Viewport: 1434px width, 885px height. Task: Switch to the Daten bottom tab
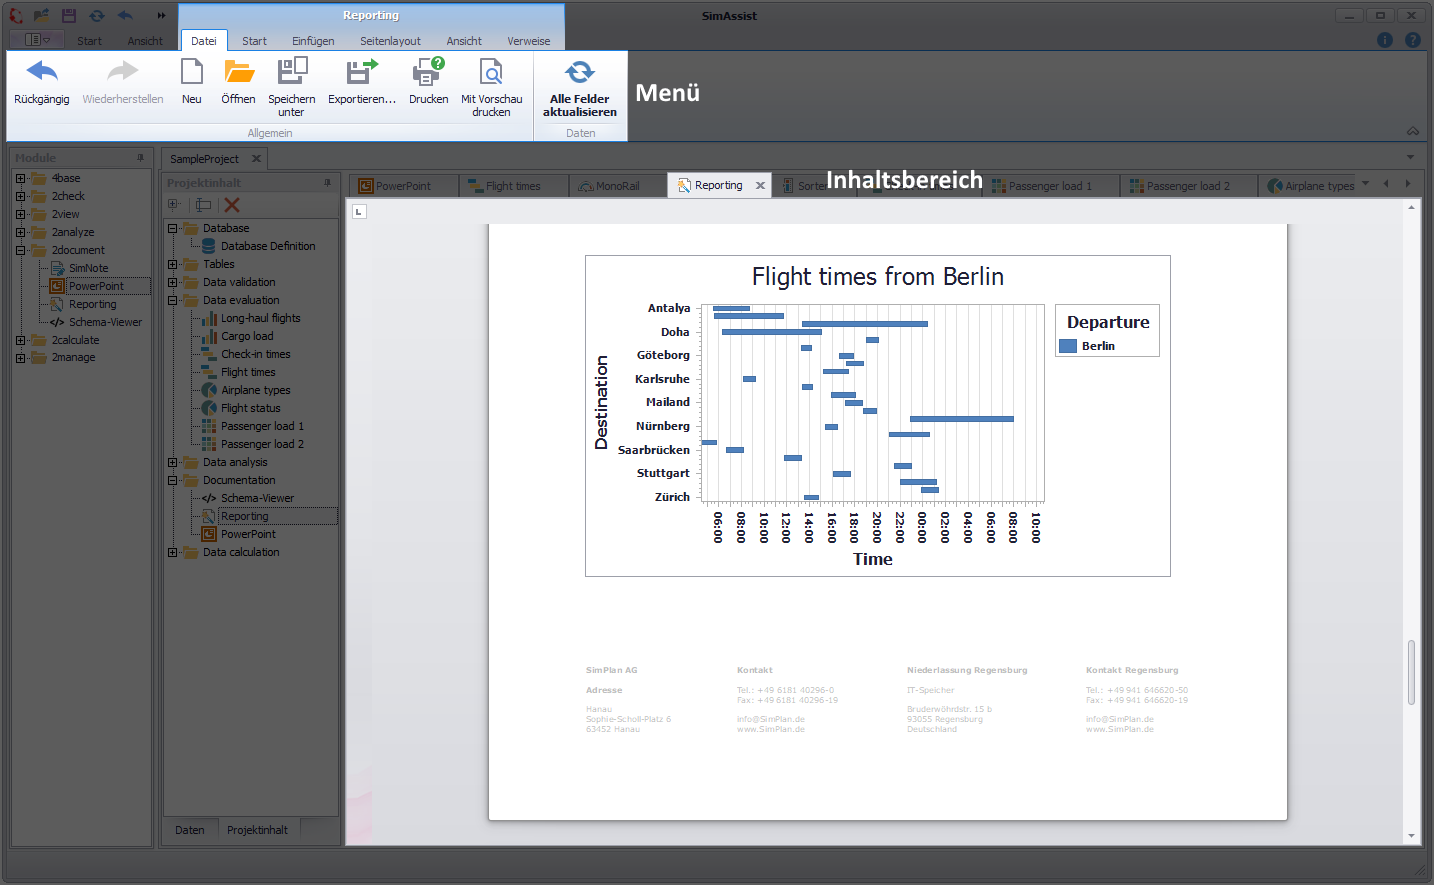pyautogui.click(x=190, y=830)
